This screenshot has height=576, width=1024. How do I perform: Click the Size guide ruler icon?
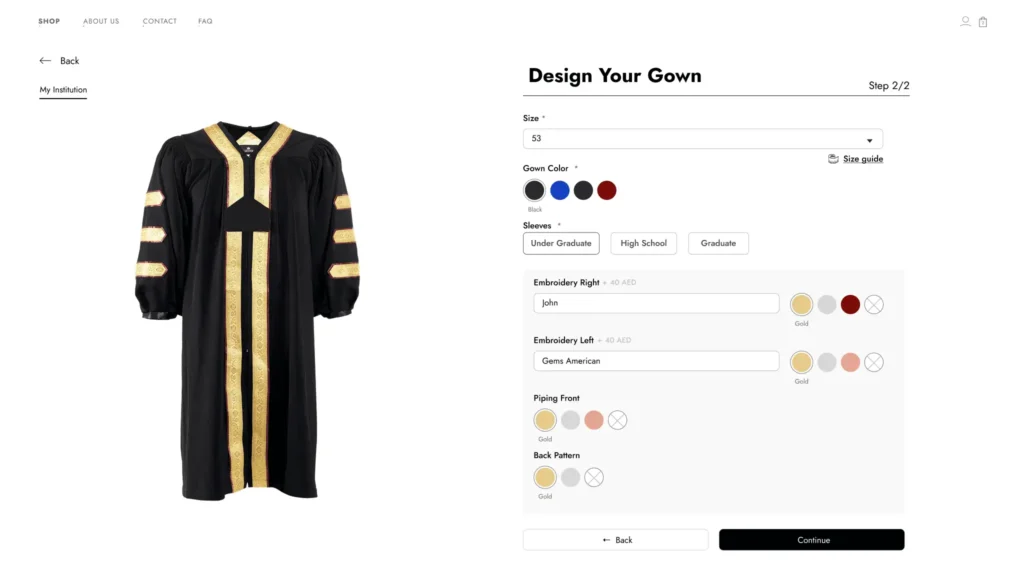pyautogui.click(x=833, y=159)
